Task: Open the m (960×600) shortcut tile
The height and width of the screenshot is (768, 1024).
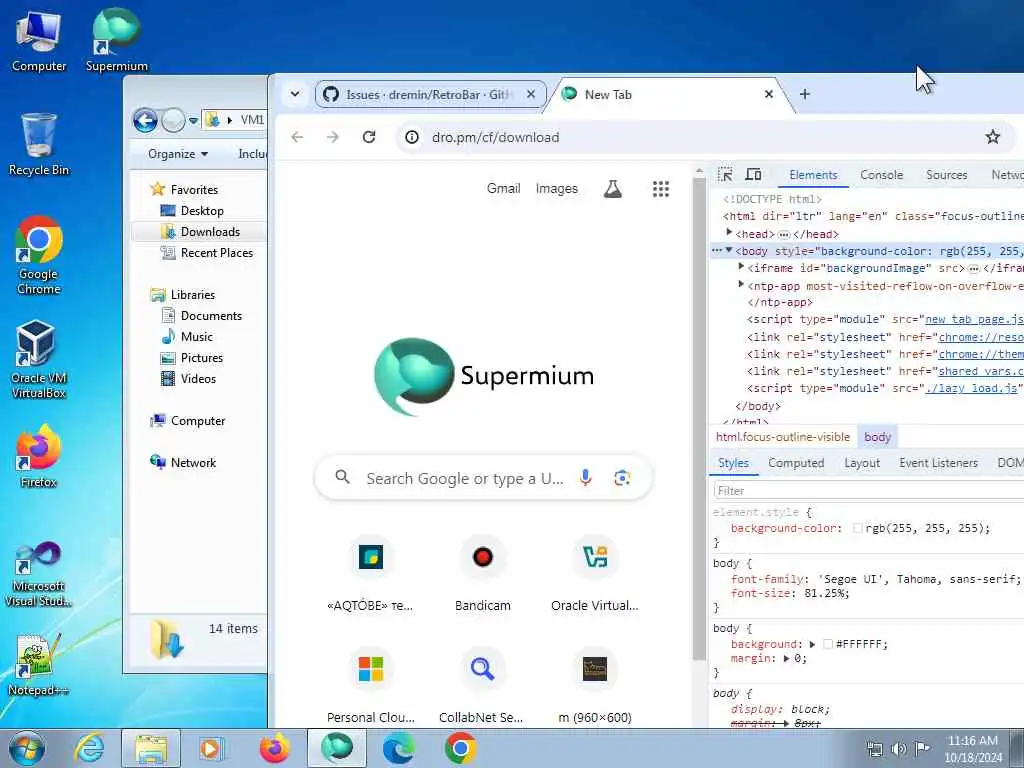Action: coord(595,686)
